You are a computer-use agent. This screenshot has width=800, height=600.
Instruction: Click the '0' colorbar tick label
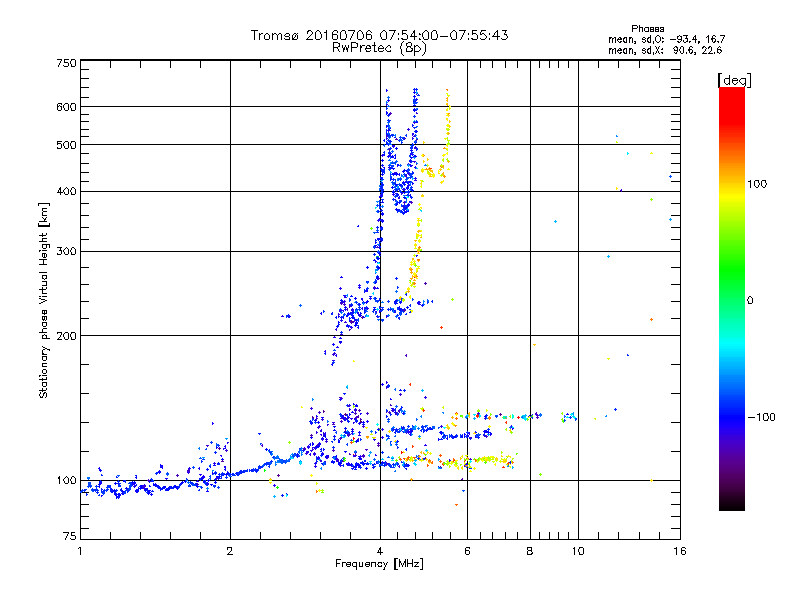[750, 301]
